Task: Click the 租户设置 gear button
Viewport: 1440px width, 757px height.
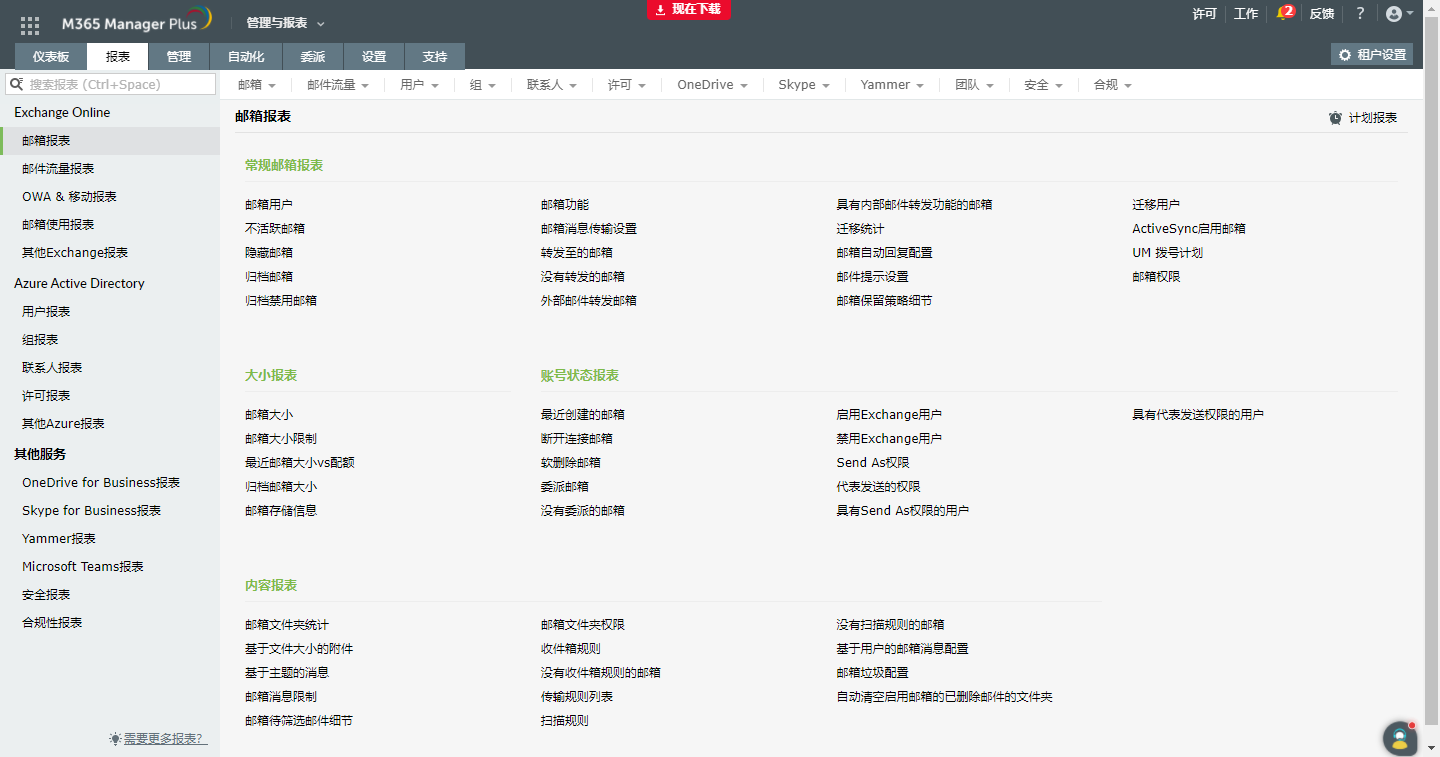Action: coord(1372,55)
